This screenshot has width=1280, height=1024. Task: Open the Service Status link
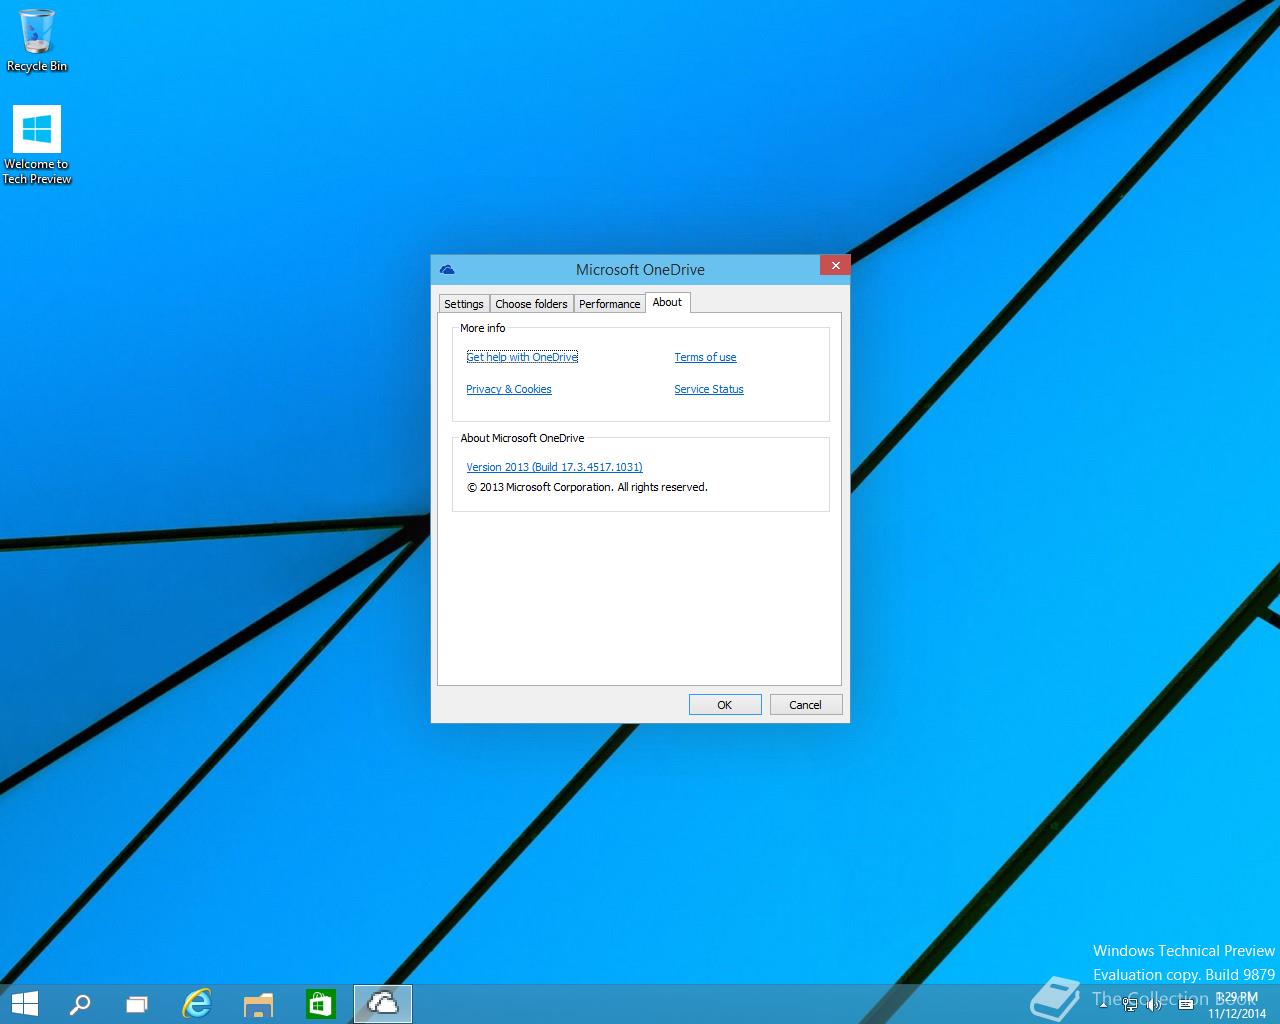[x=709, y=389]
